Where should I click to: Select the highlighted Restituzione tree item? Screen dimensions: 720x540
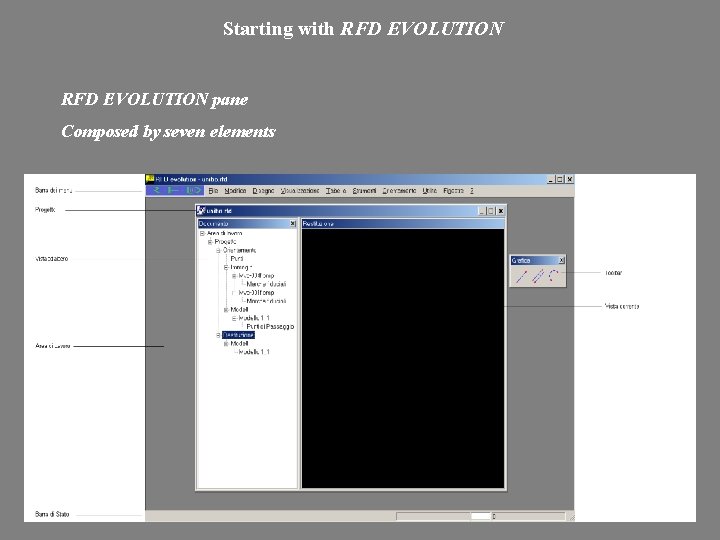tap(238, 335)
